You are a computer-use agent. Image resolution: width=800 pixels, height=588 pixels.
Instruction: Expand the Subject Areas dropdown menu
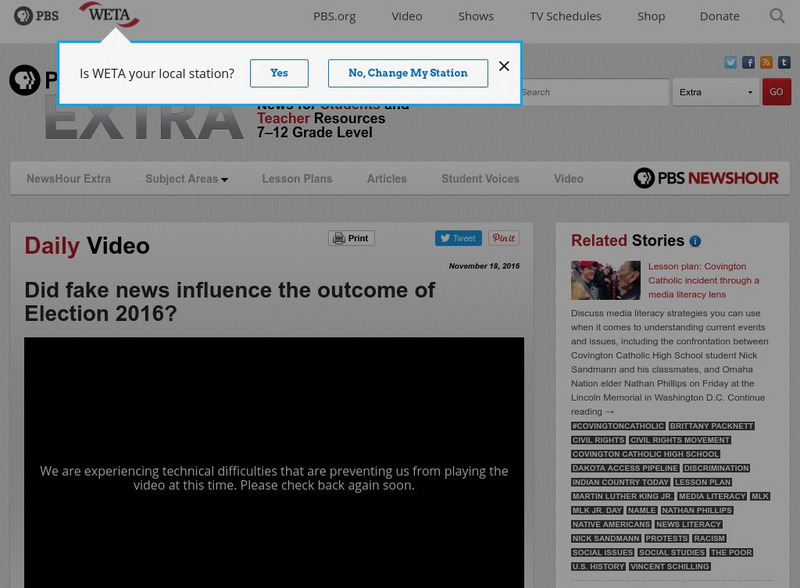[186, 179]
